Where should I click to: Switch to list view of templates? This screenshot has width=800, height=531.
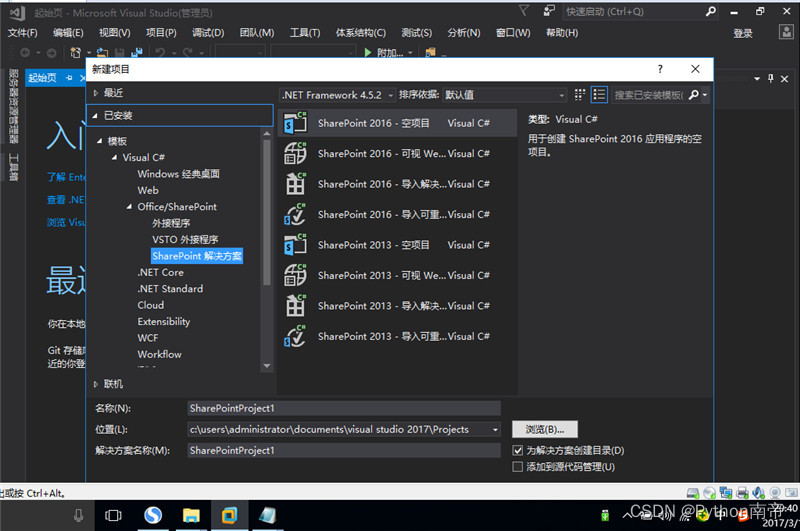(x=599, y=95)
